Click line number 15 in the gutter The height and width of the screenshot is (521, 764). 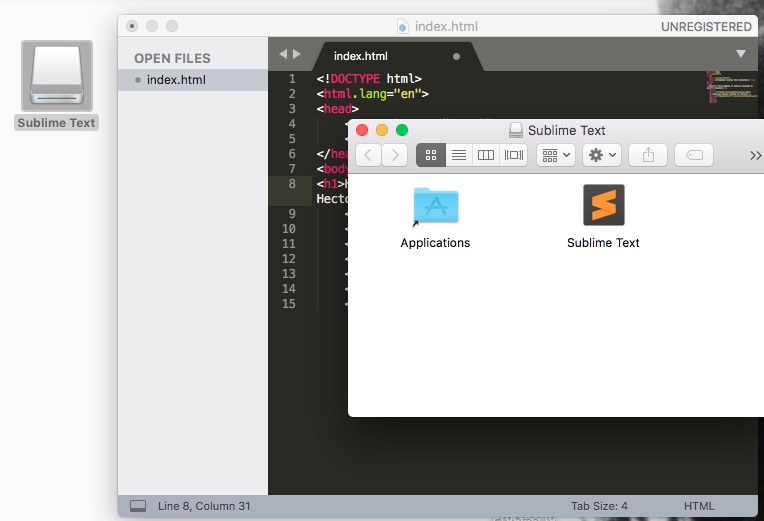tap(289, 304)
